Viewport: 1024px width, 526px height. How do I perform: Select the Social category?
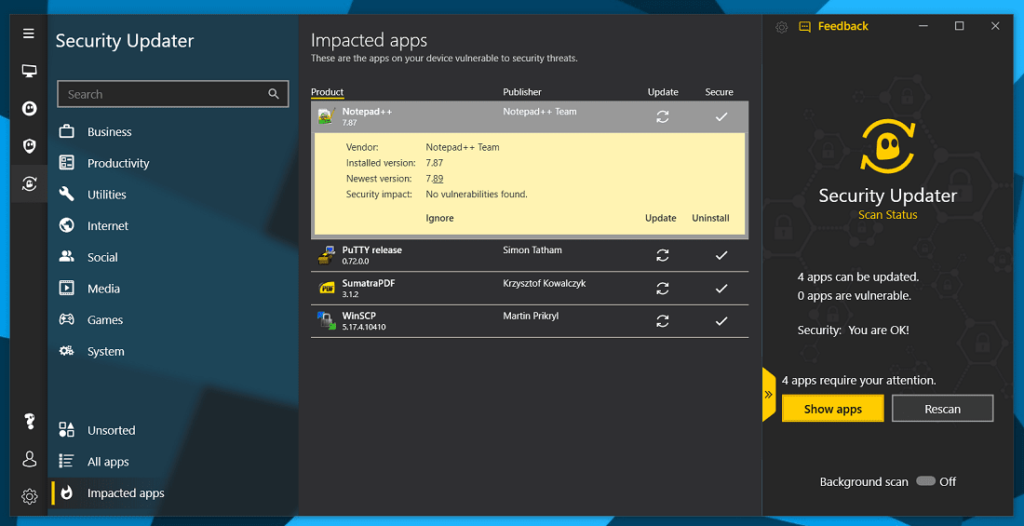click(103, 257)
